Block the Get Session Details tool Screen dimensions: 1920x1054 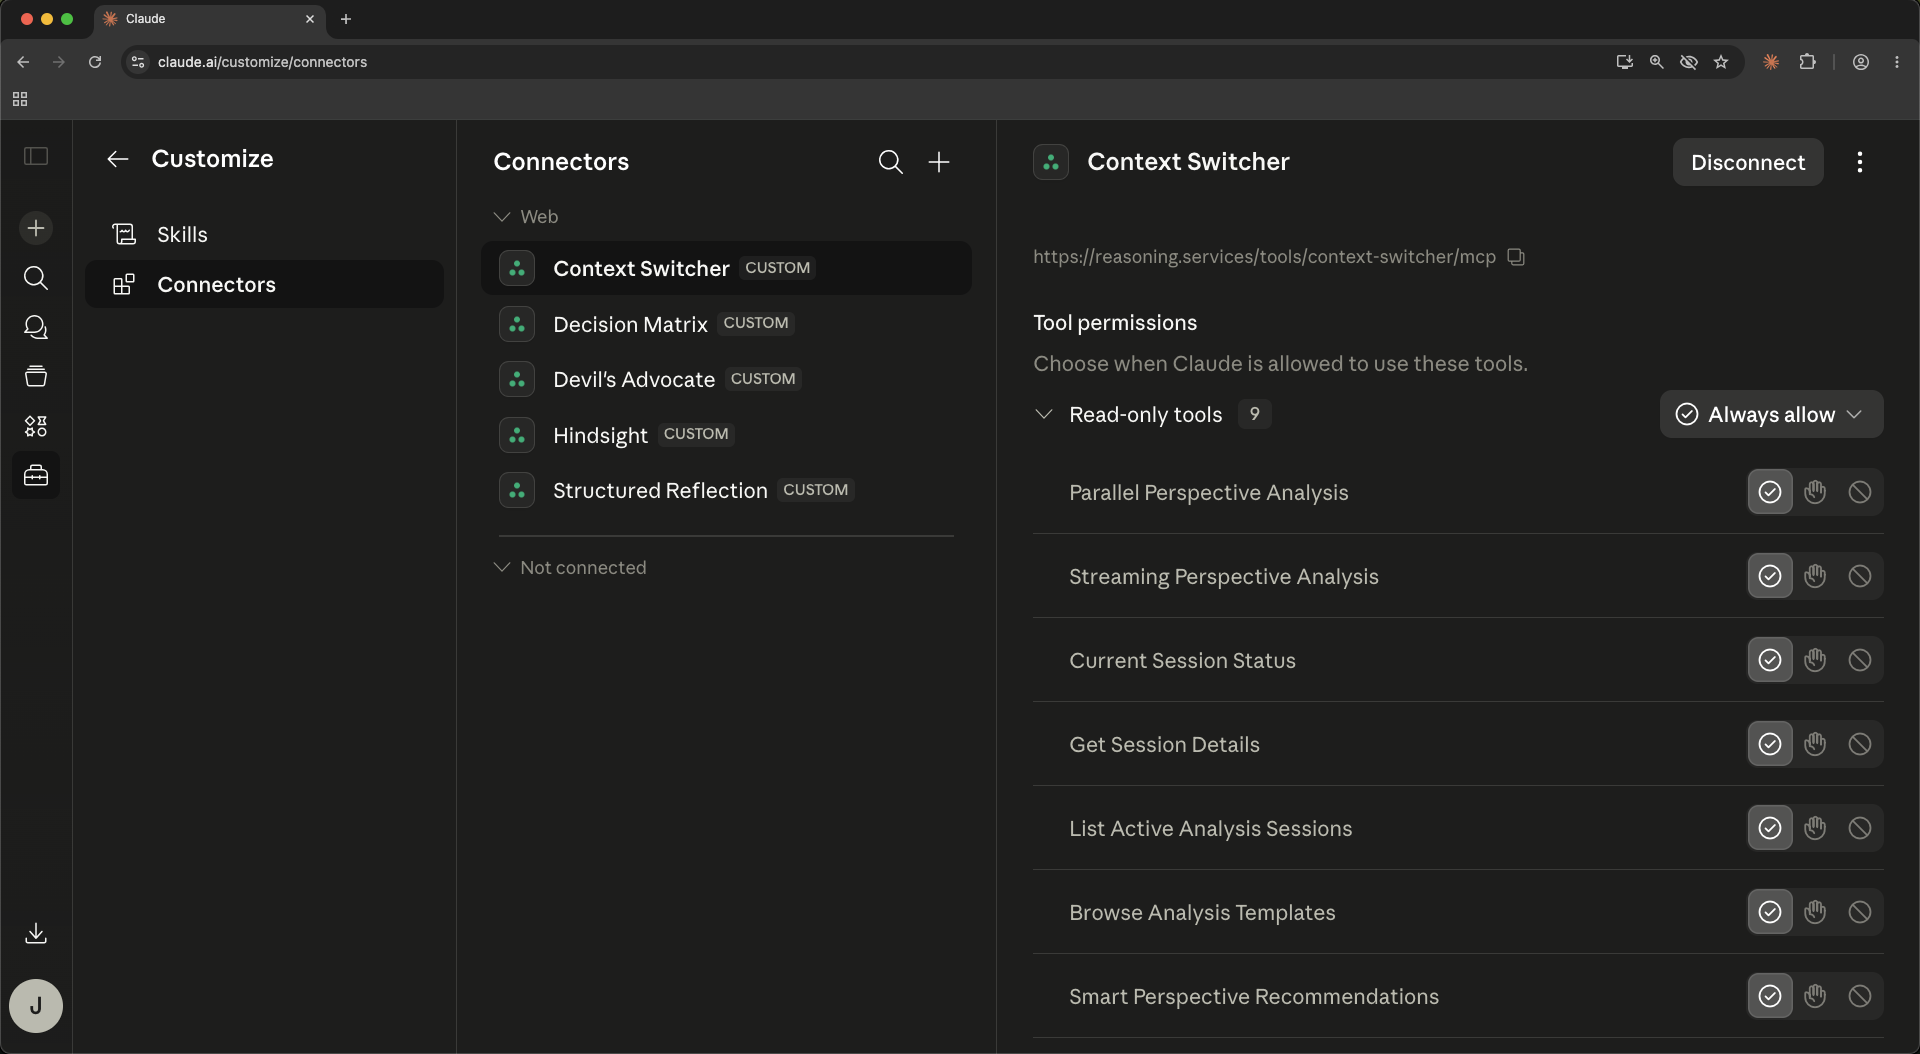point(1860,744)
